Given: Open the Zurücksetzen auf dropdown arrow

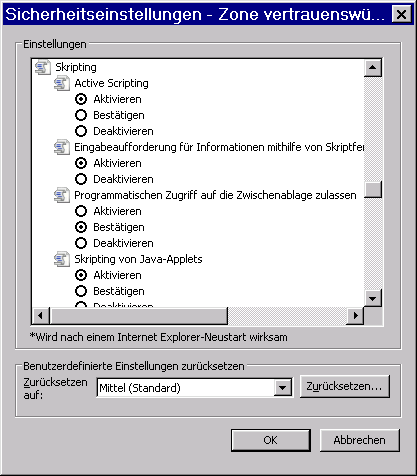Looking at the screenshot, I should (x=283, y=388).
